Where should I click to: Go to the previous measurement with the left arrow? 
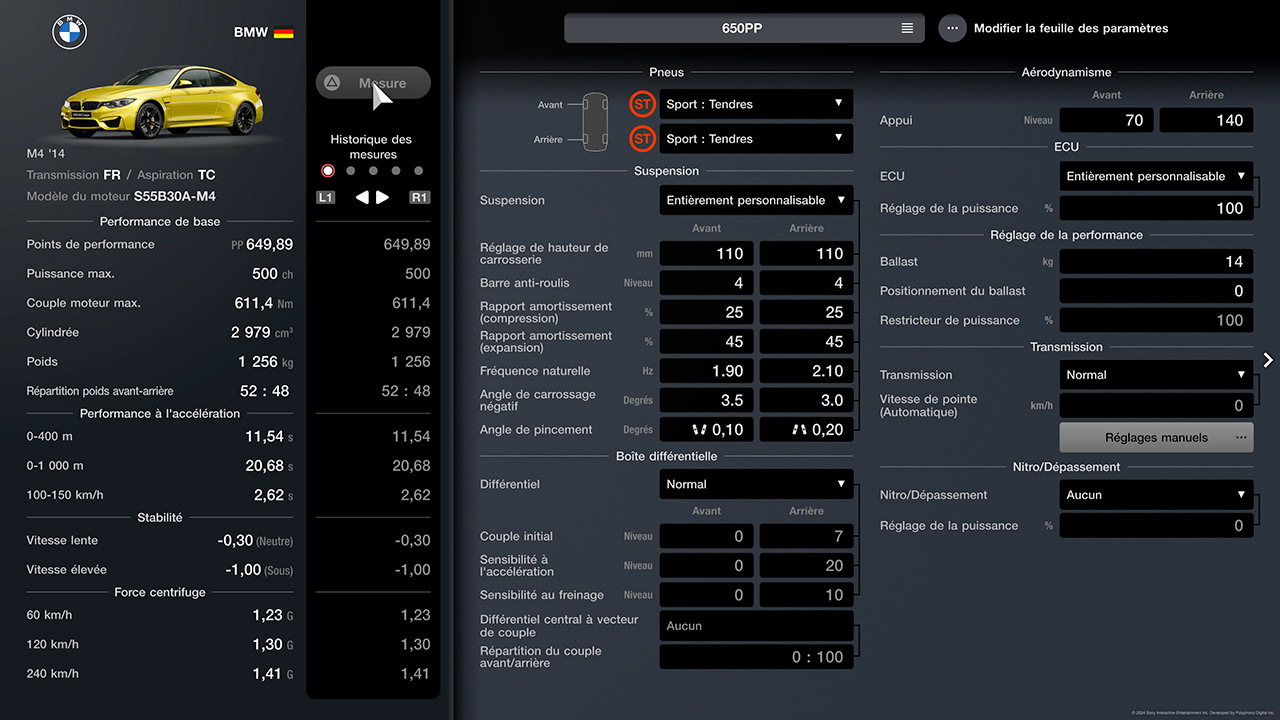pos(362,197)
